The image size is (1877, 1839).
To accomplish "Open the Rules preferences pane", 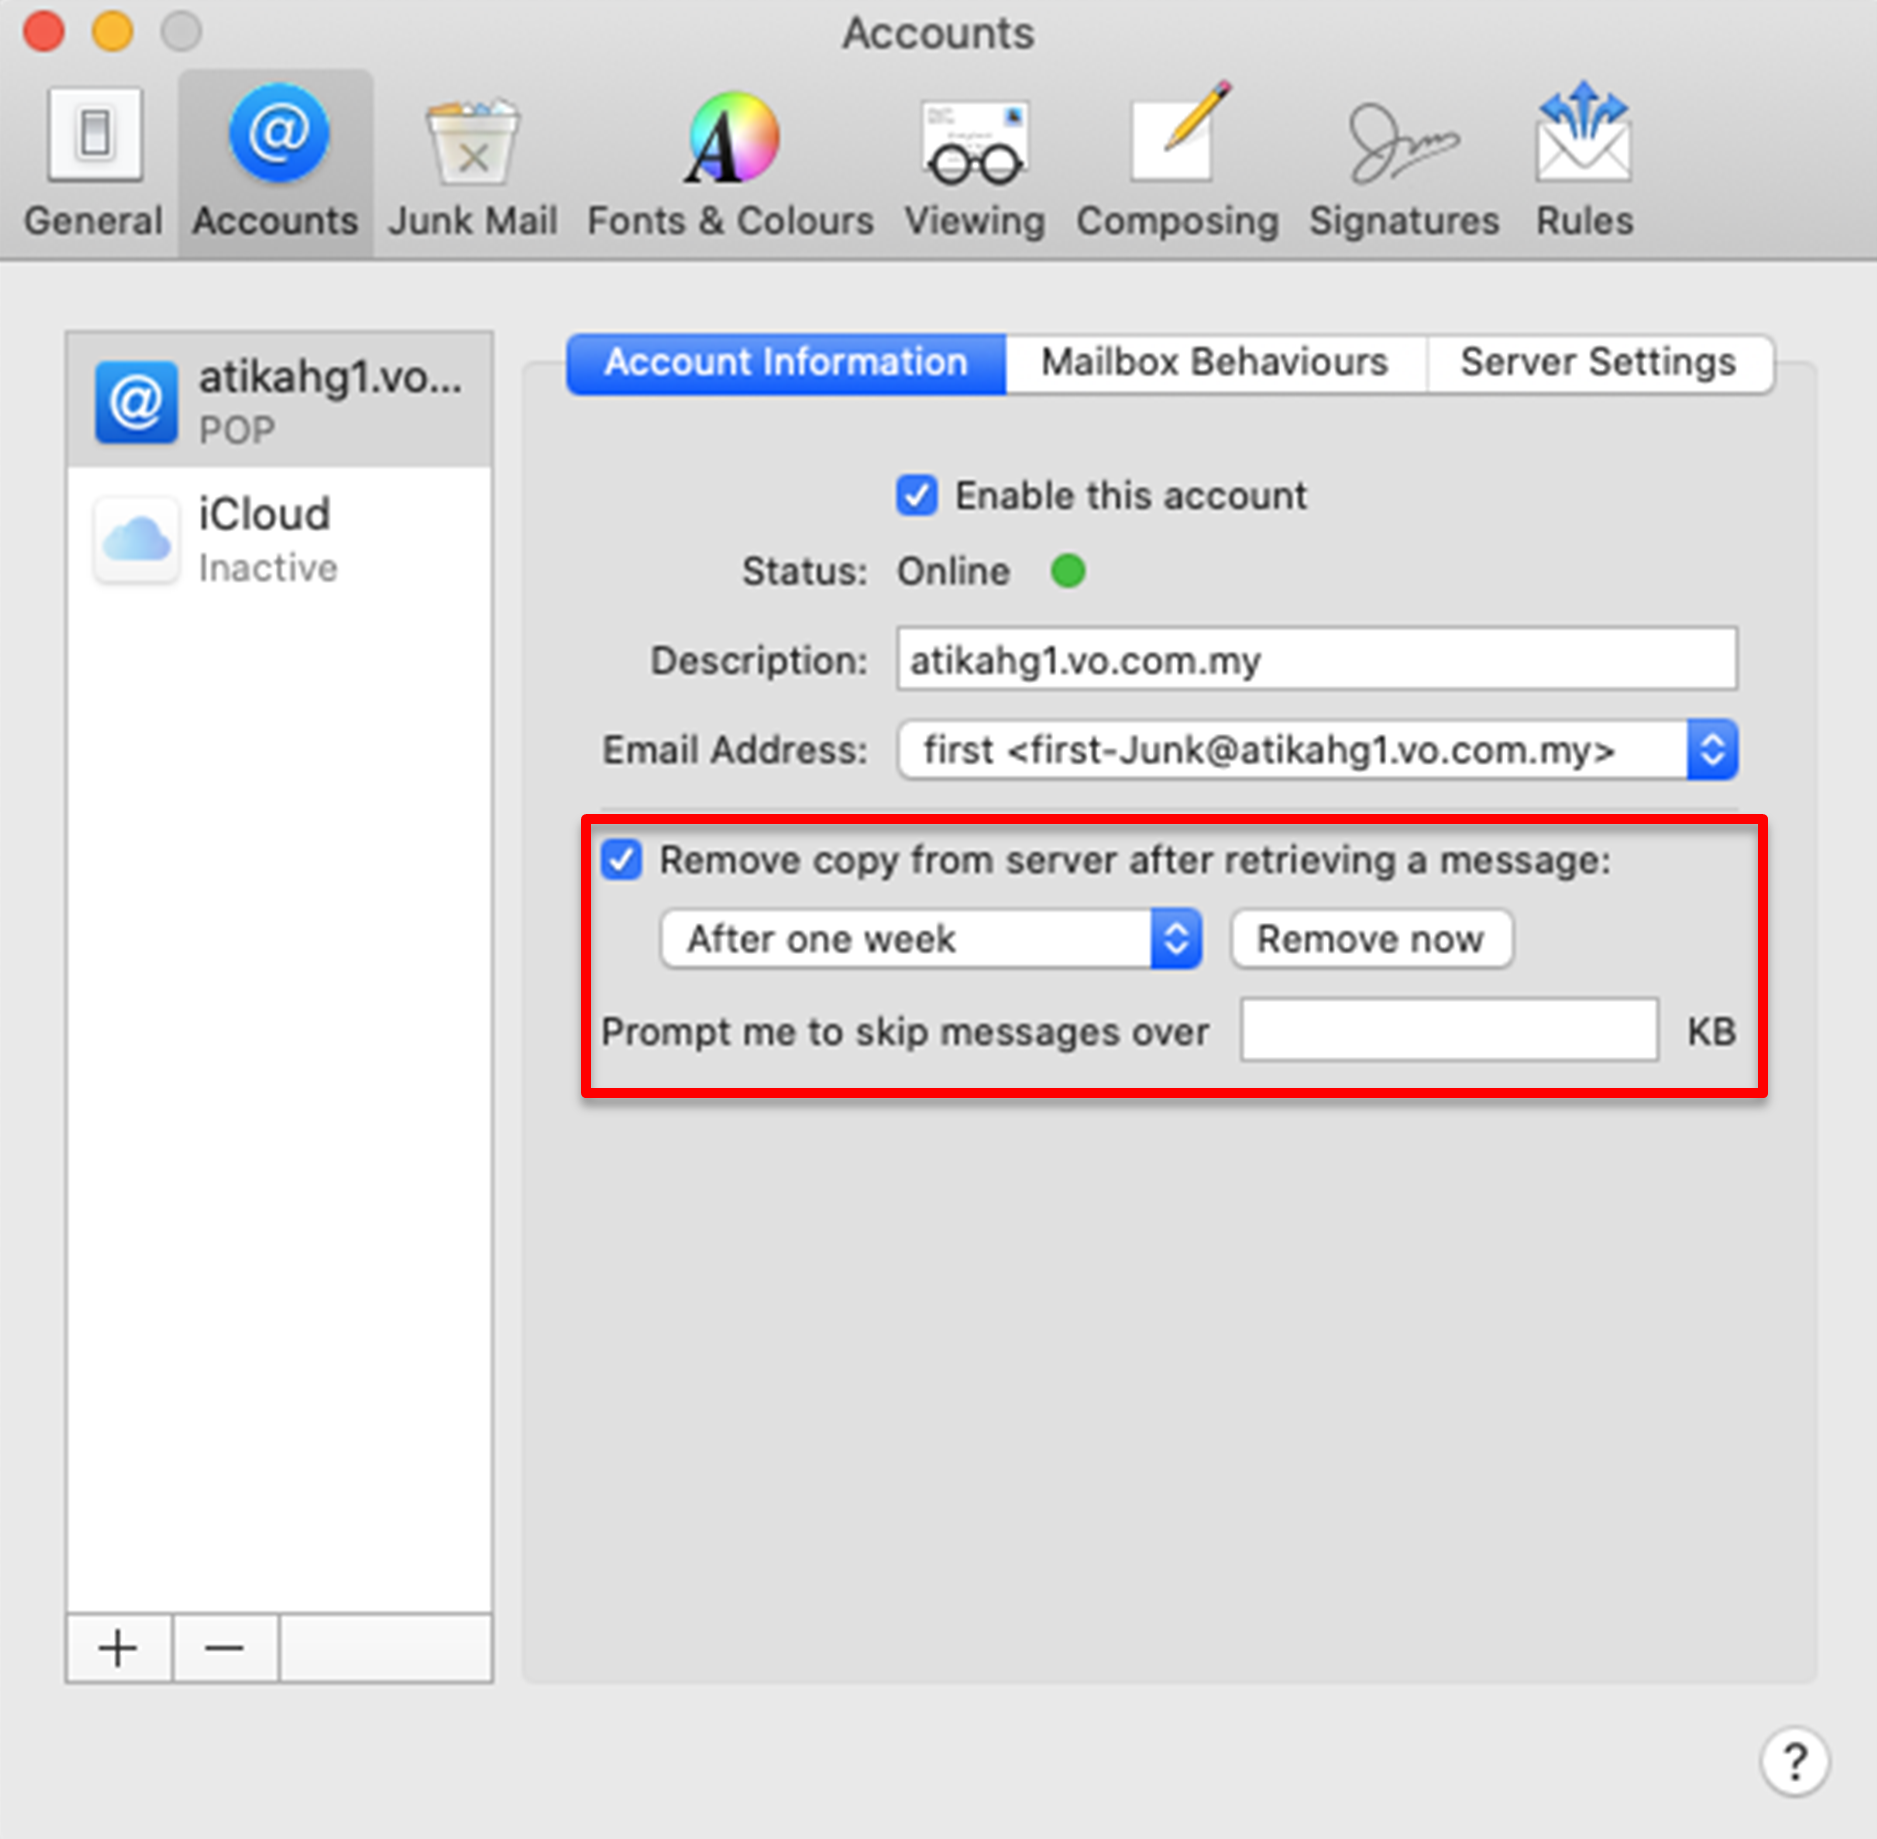I will [x=1584, y=162].
